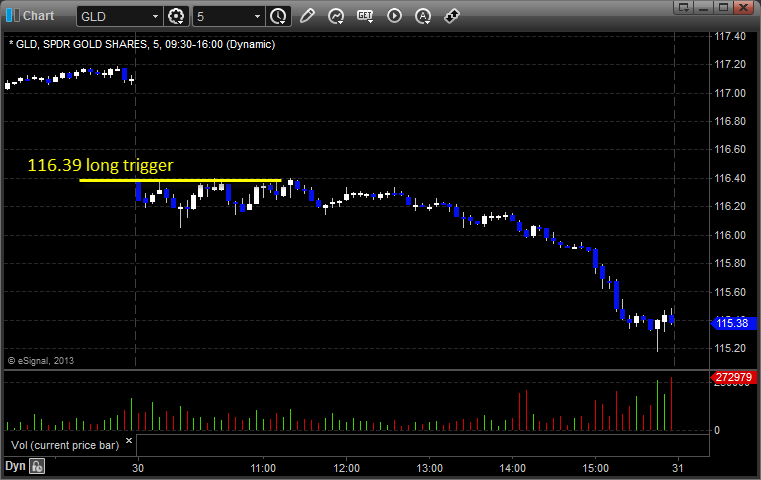Click the 117.20 price axis label
The image size is (761, 480).
[x=730, y=65]
